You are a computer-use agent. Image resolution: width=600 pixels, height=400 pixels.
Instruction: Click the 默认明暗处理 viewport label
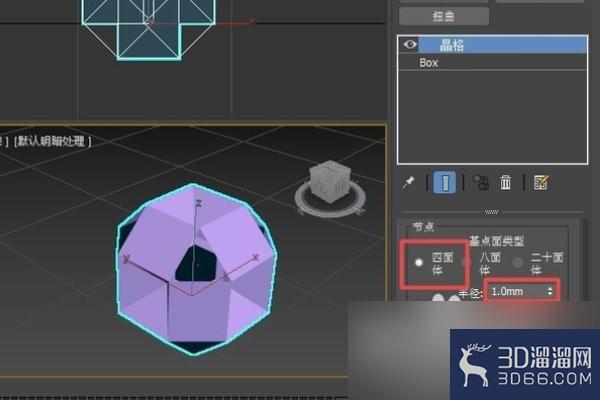click(x=53, y=141)
